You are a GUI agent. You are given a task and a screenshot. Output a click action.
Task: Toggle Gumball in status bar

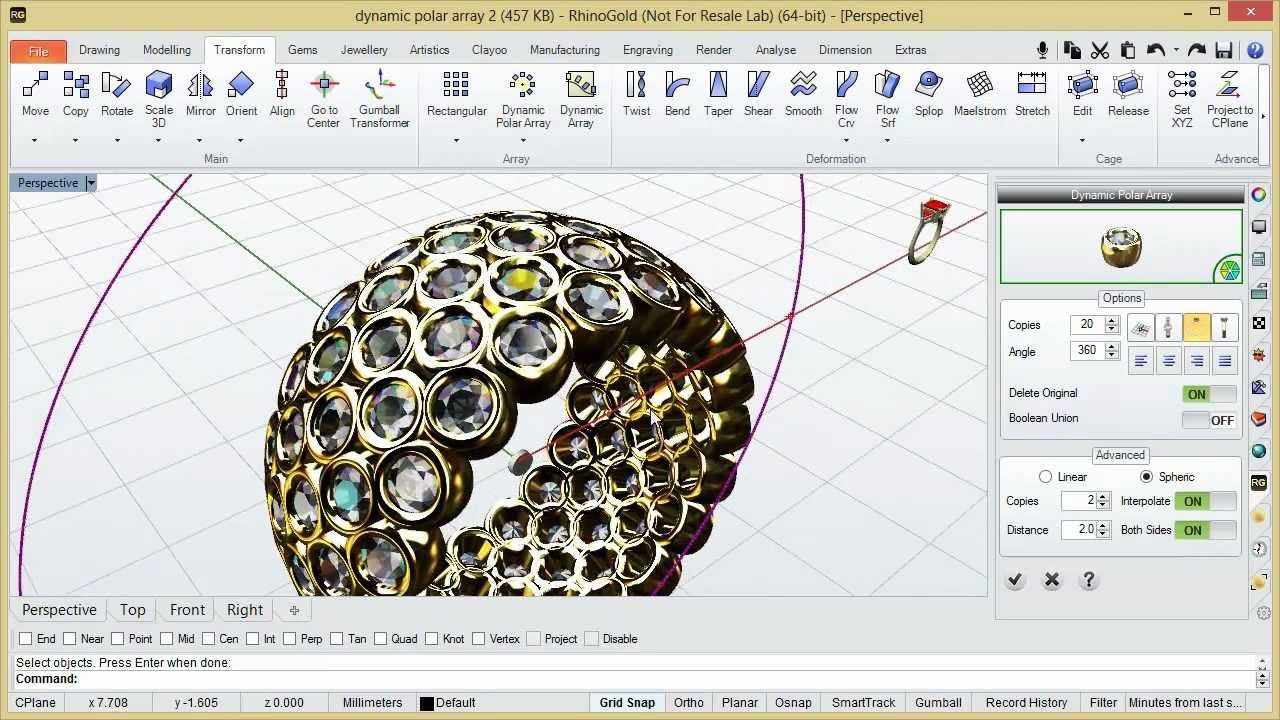pos(938,703)
